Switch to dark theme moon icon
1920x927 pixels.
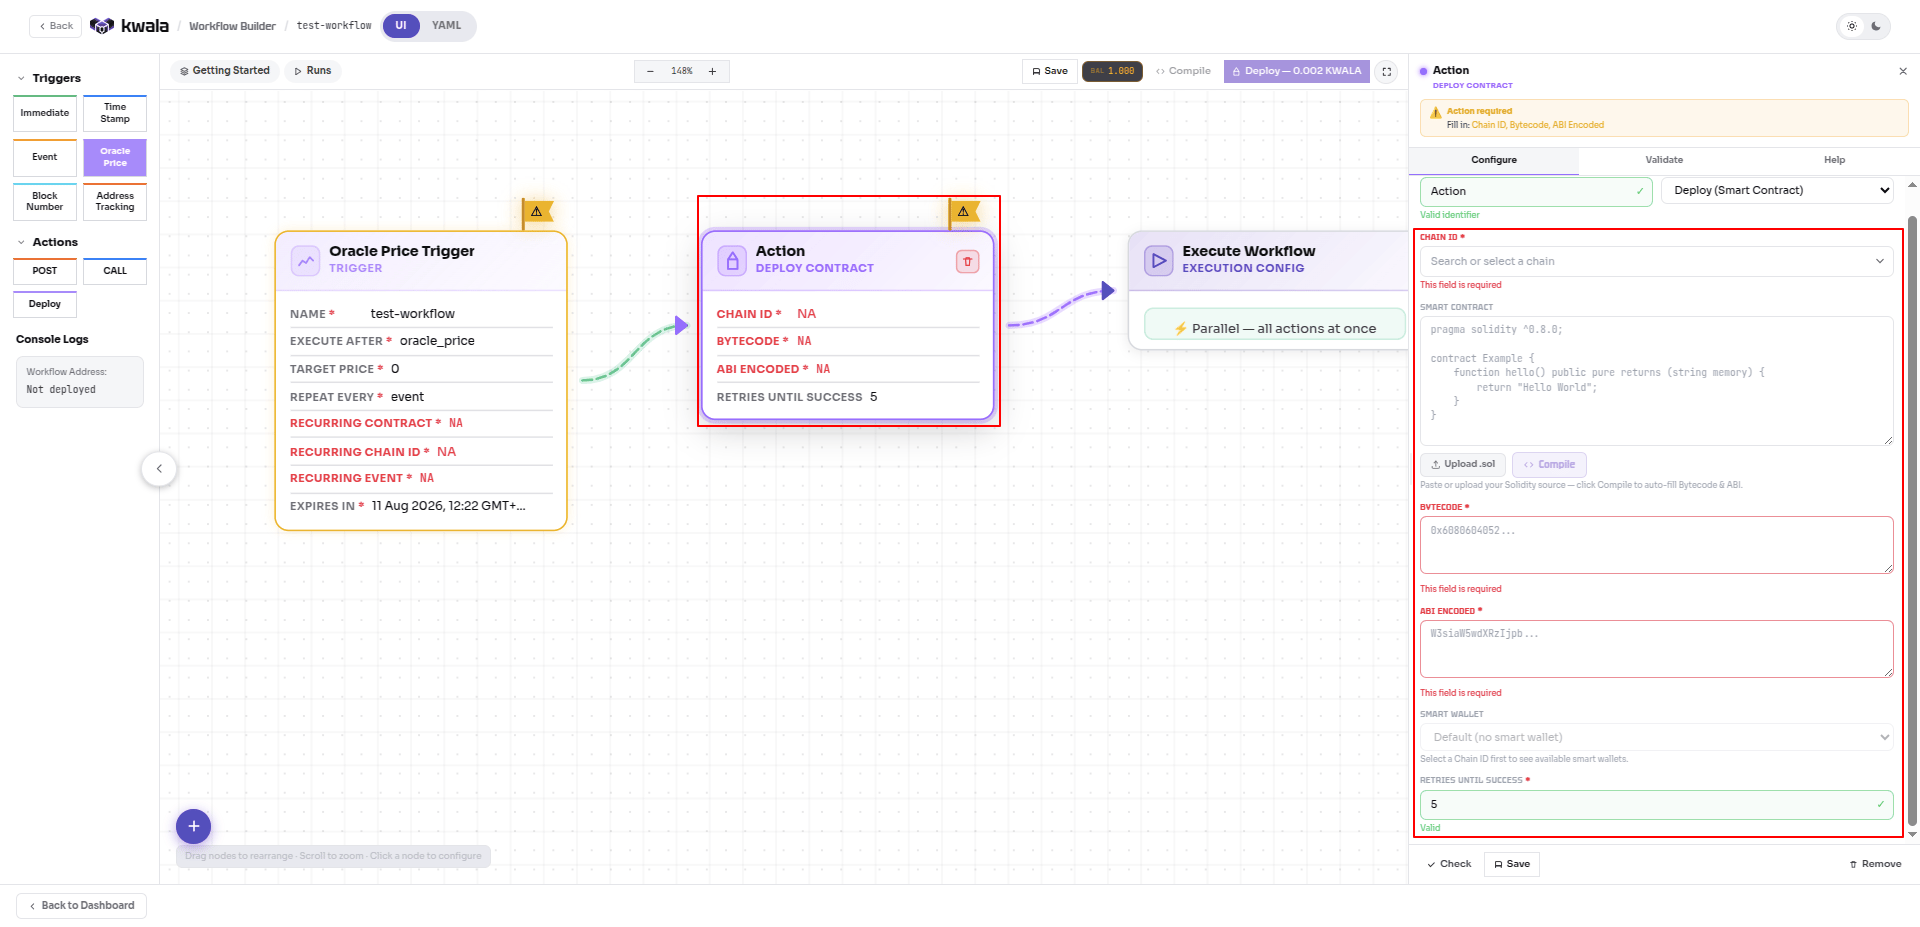coord(1876,26)
